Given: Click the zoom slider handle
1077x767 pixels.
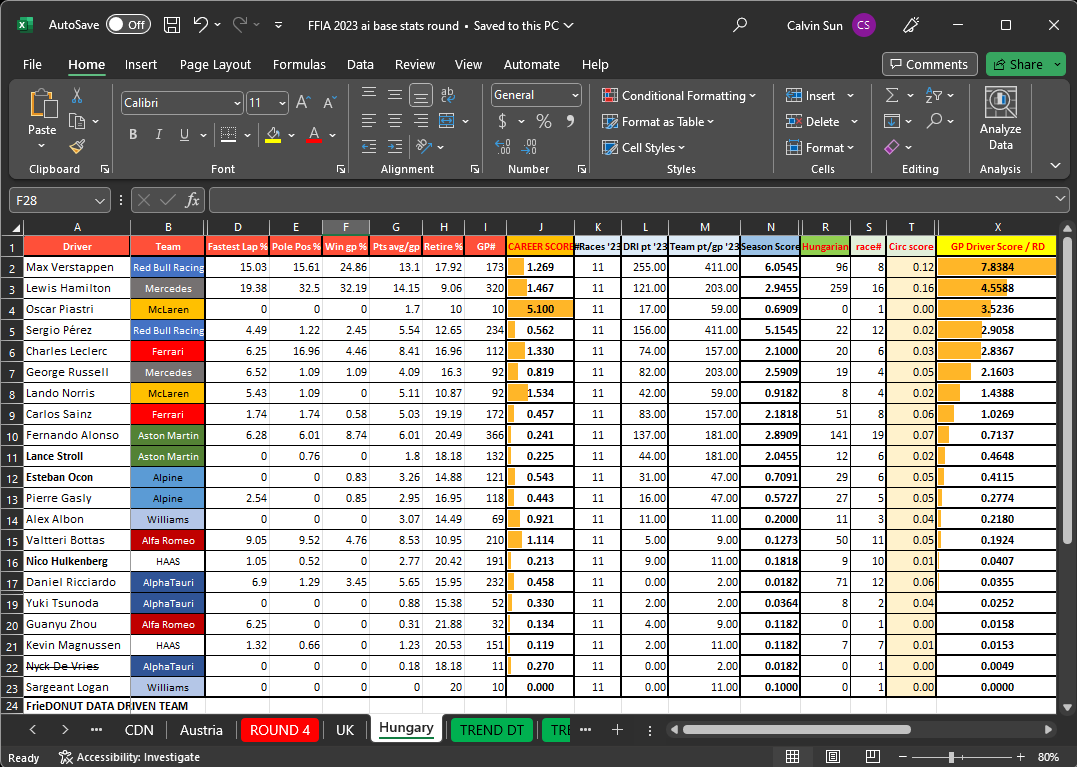Looking at the screenshot, I should click(951, 757).
